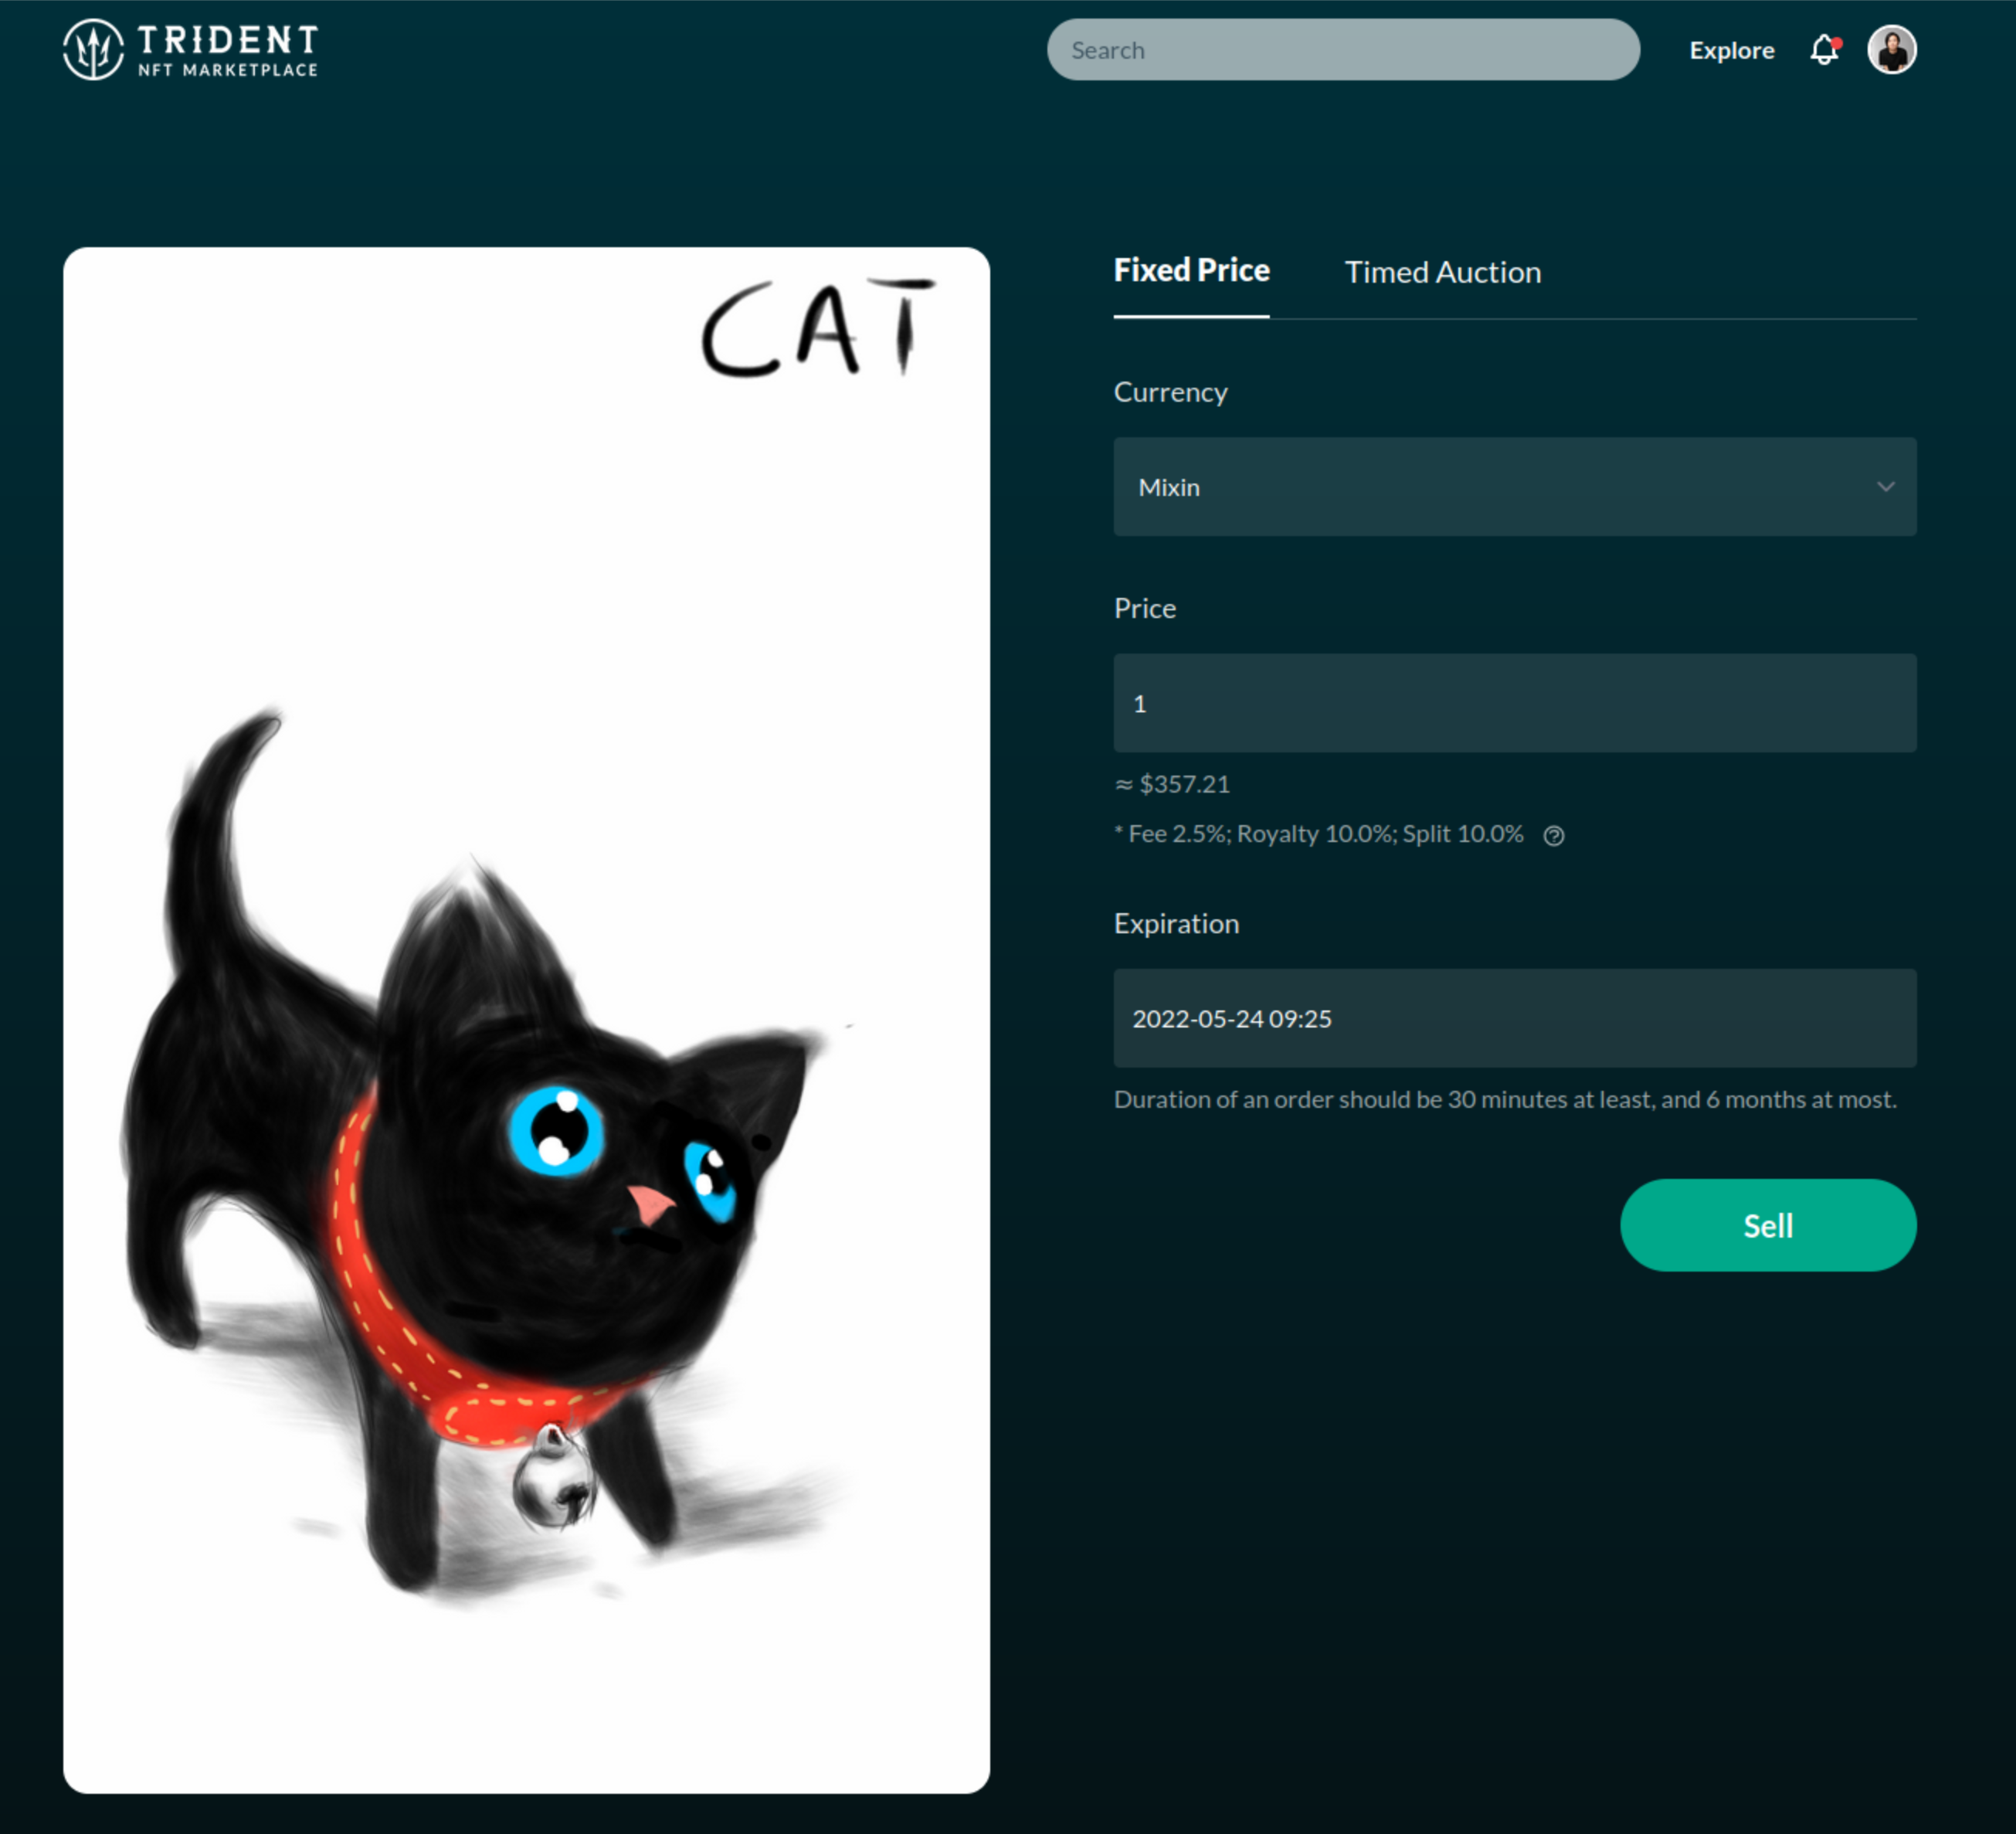
Task: Toggle between Fixed Price and Timed Auction
Action: click(x=1440, y=270)
